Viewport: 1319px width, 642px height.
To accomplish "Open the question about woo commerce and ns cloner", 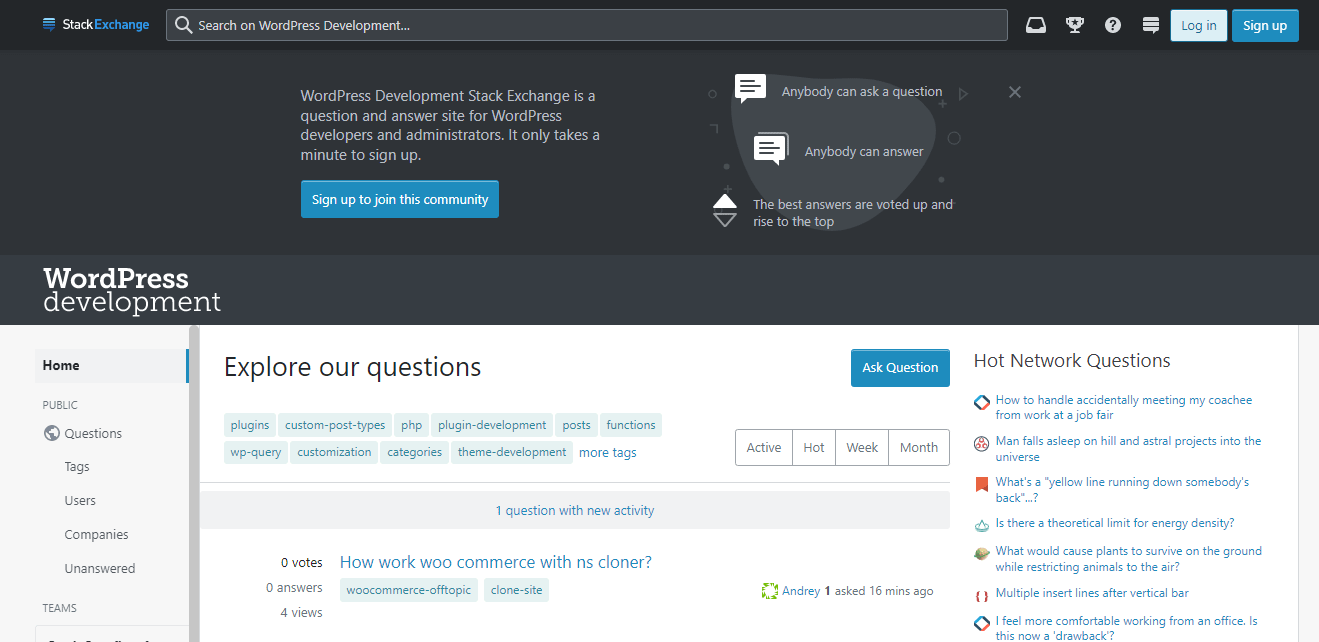I will (495, 562).
